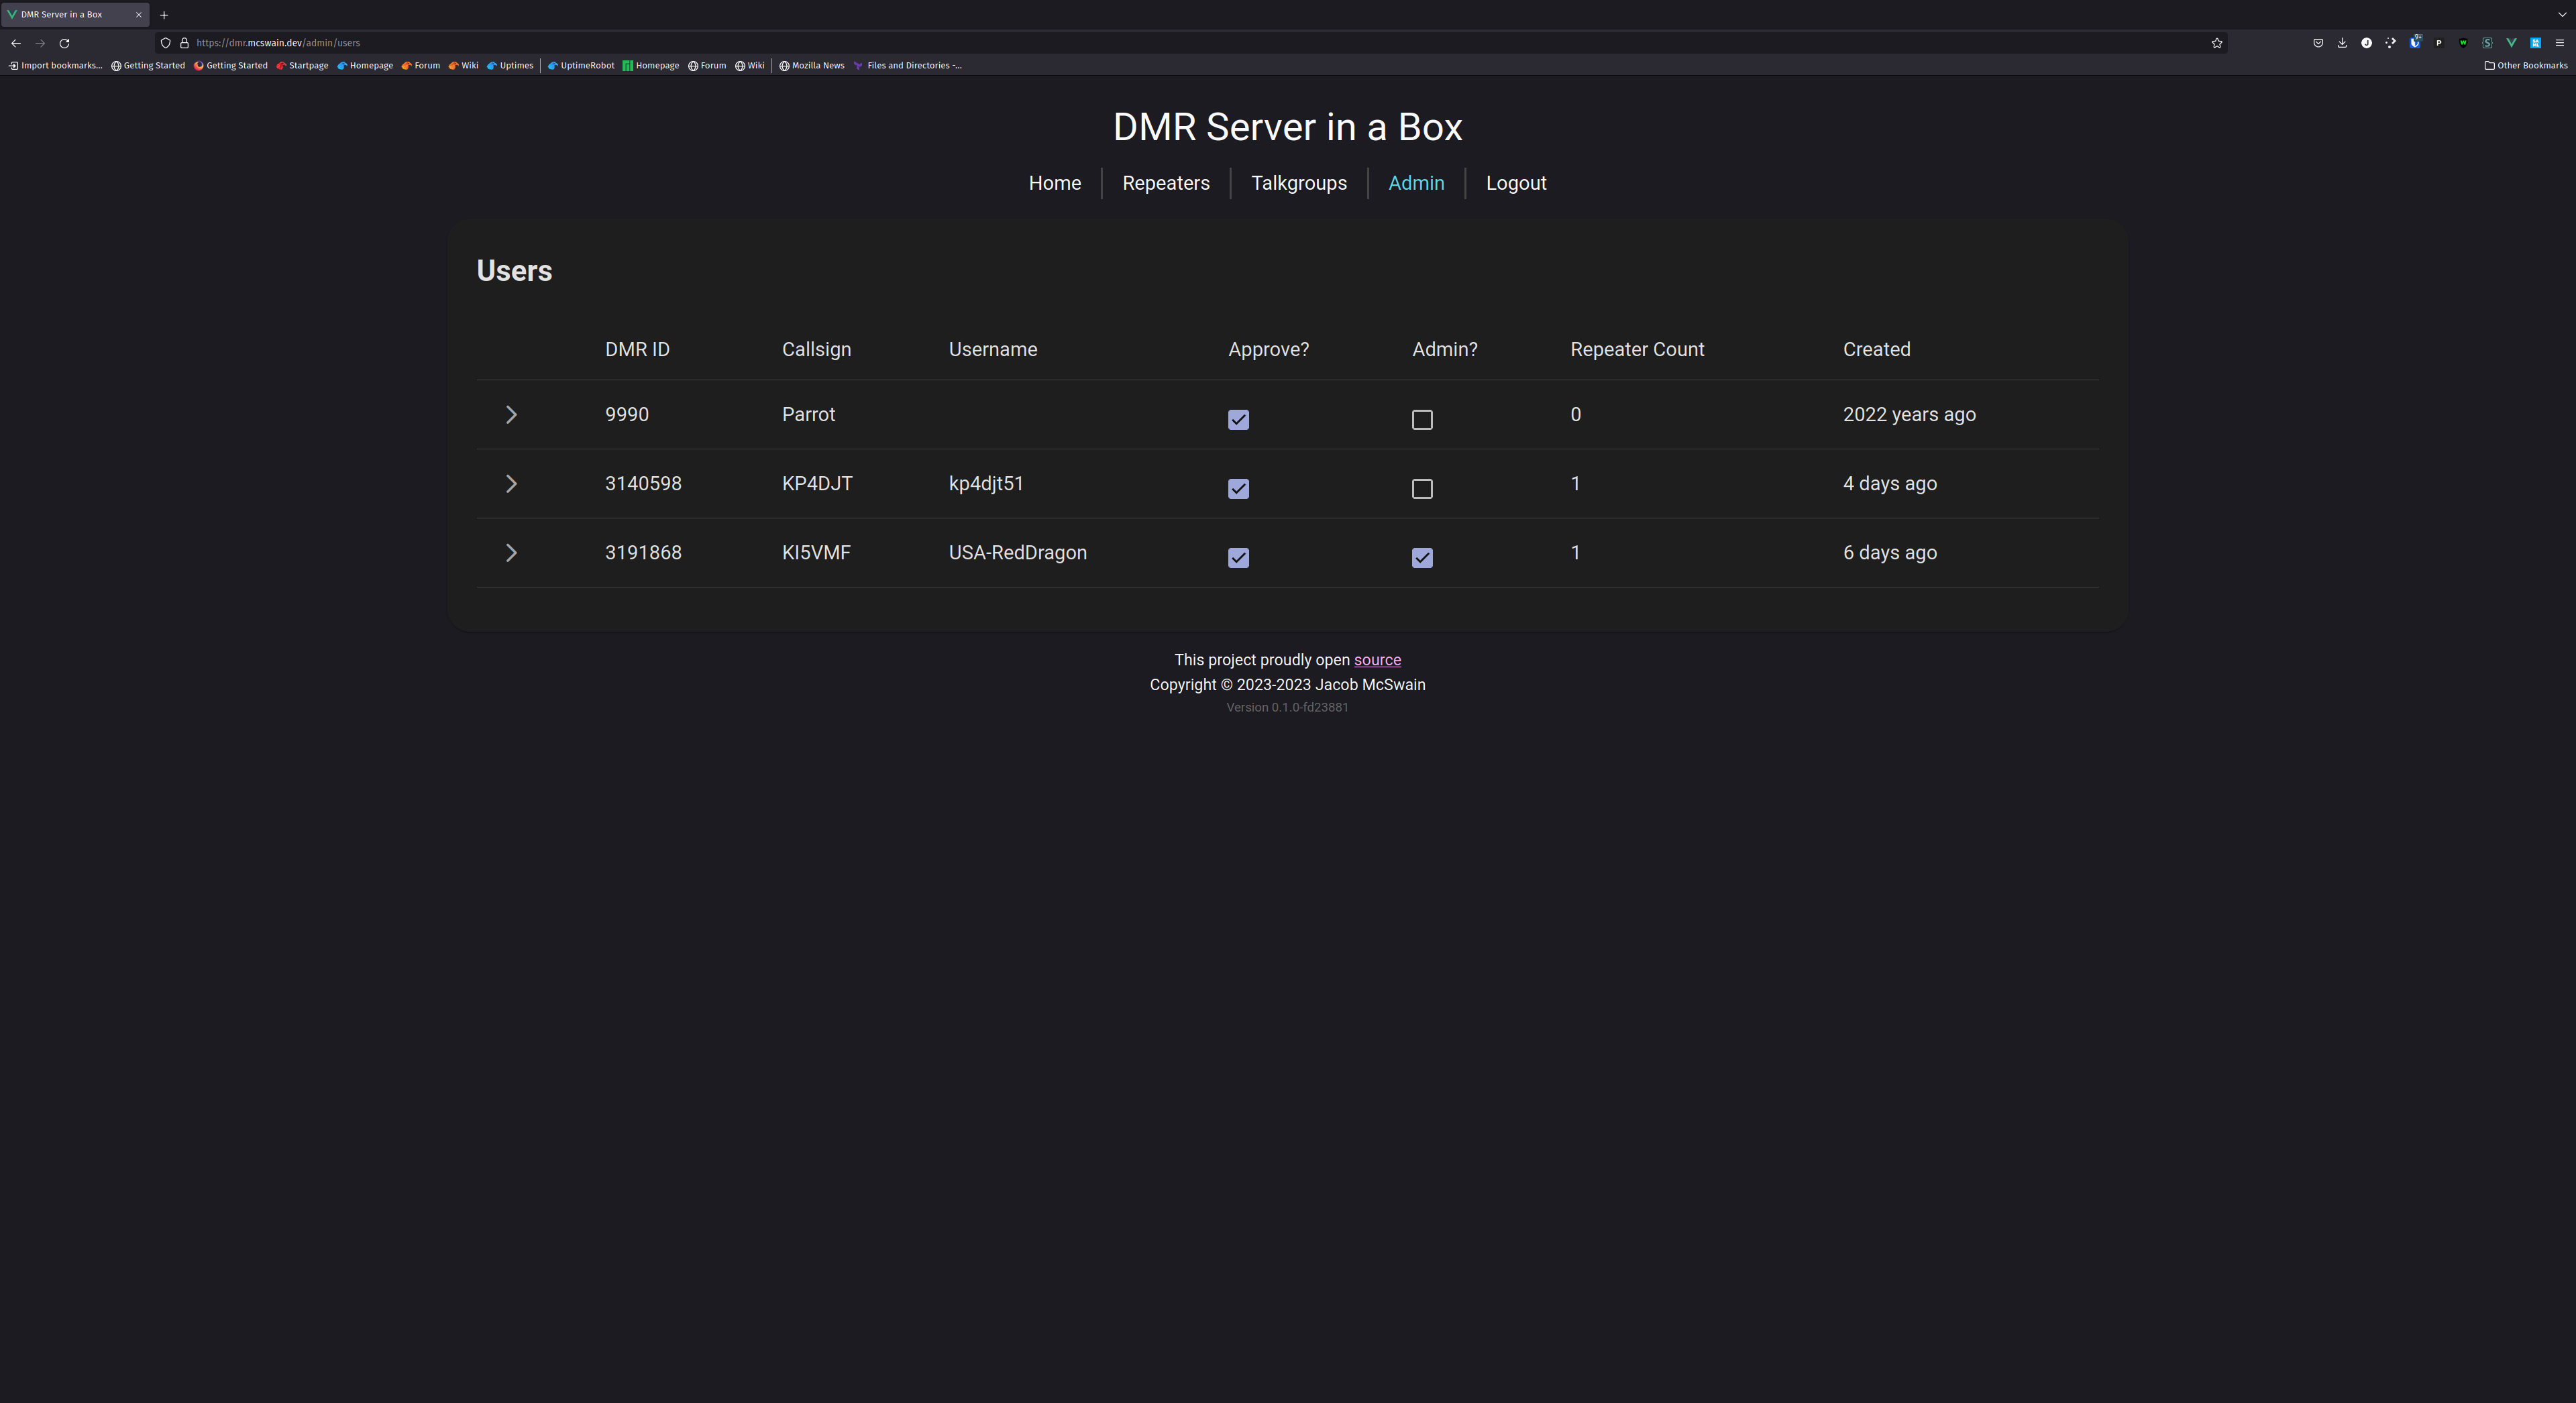Show site security lock info
This screenshot has height=1403, width=2576.
click(x=184, y=43)
